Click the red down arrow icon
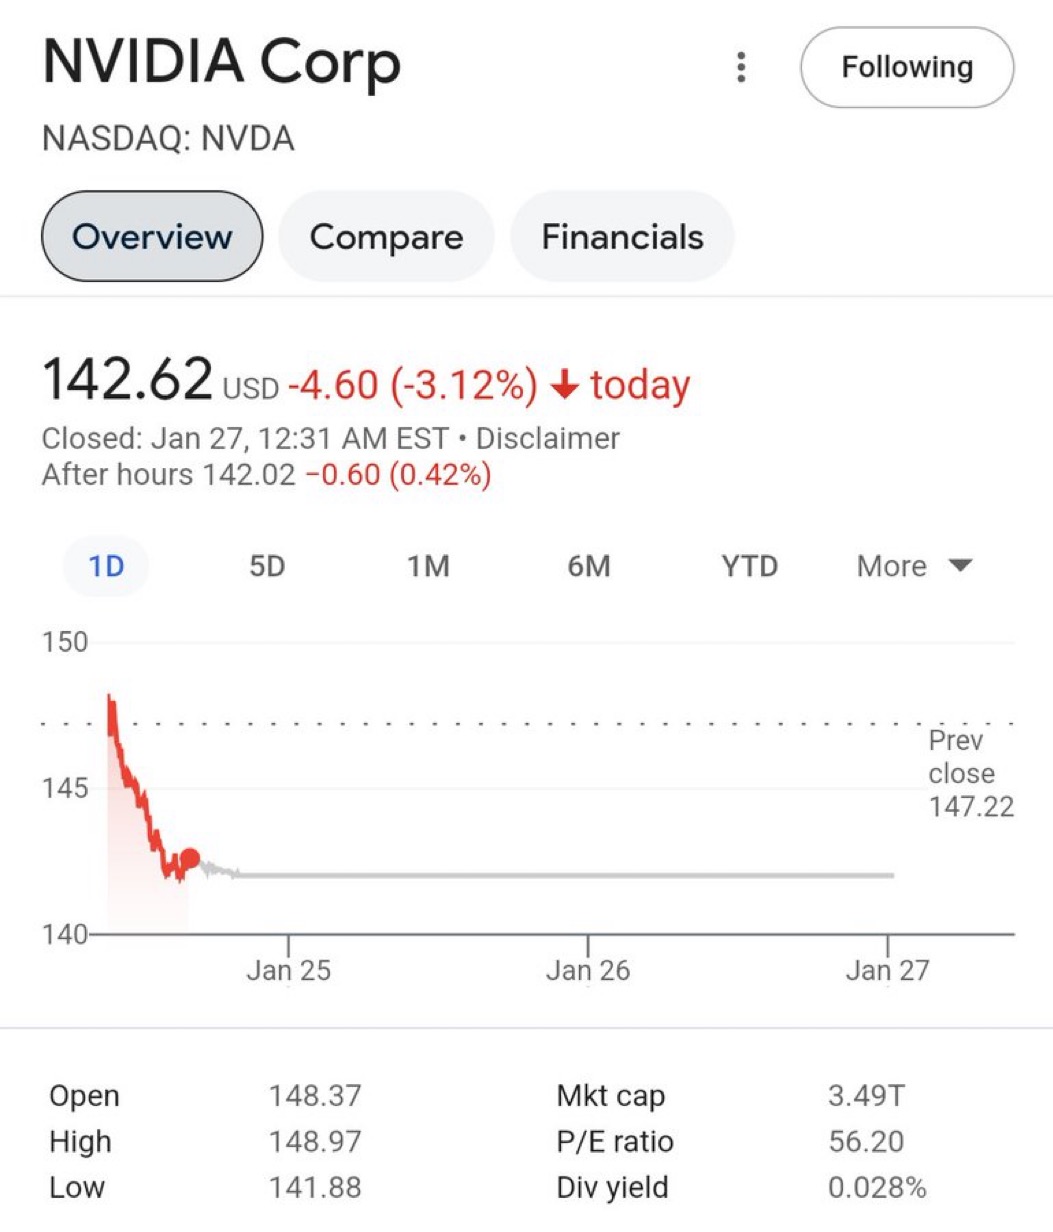Screen dimensions: 1053x1232 [x=565, y=386]
